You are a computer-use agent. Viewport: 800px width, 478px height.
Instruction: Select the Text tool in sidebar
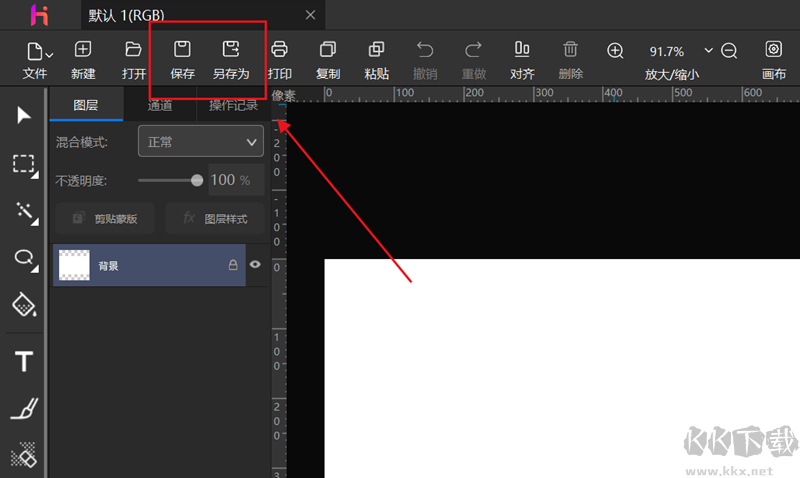(x=23, y=362)
